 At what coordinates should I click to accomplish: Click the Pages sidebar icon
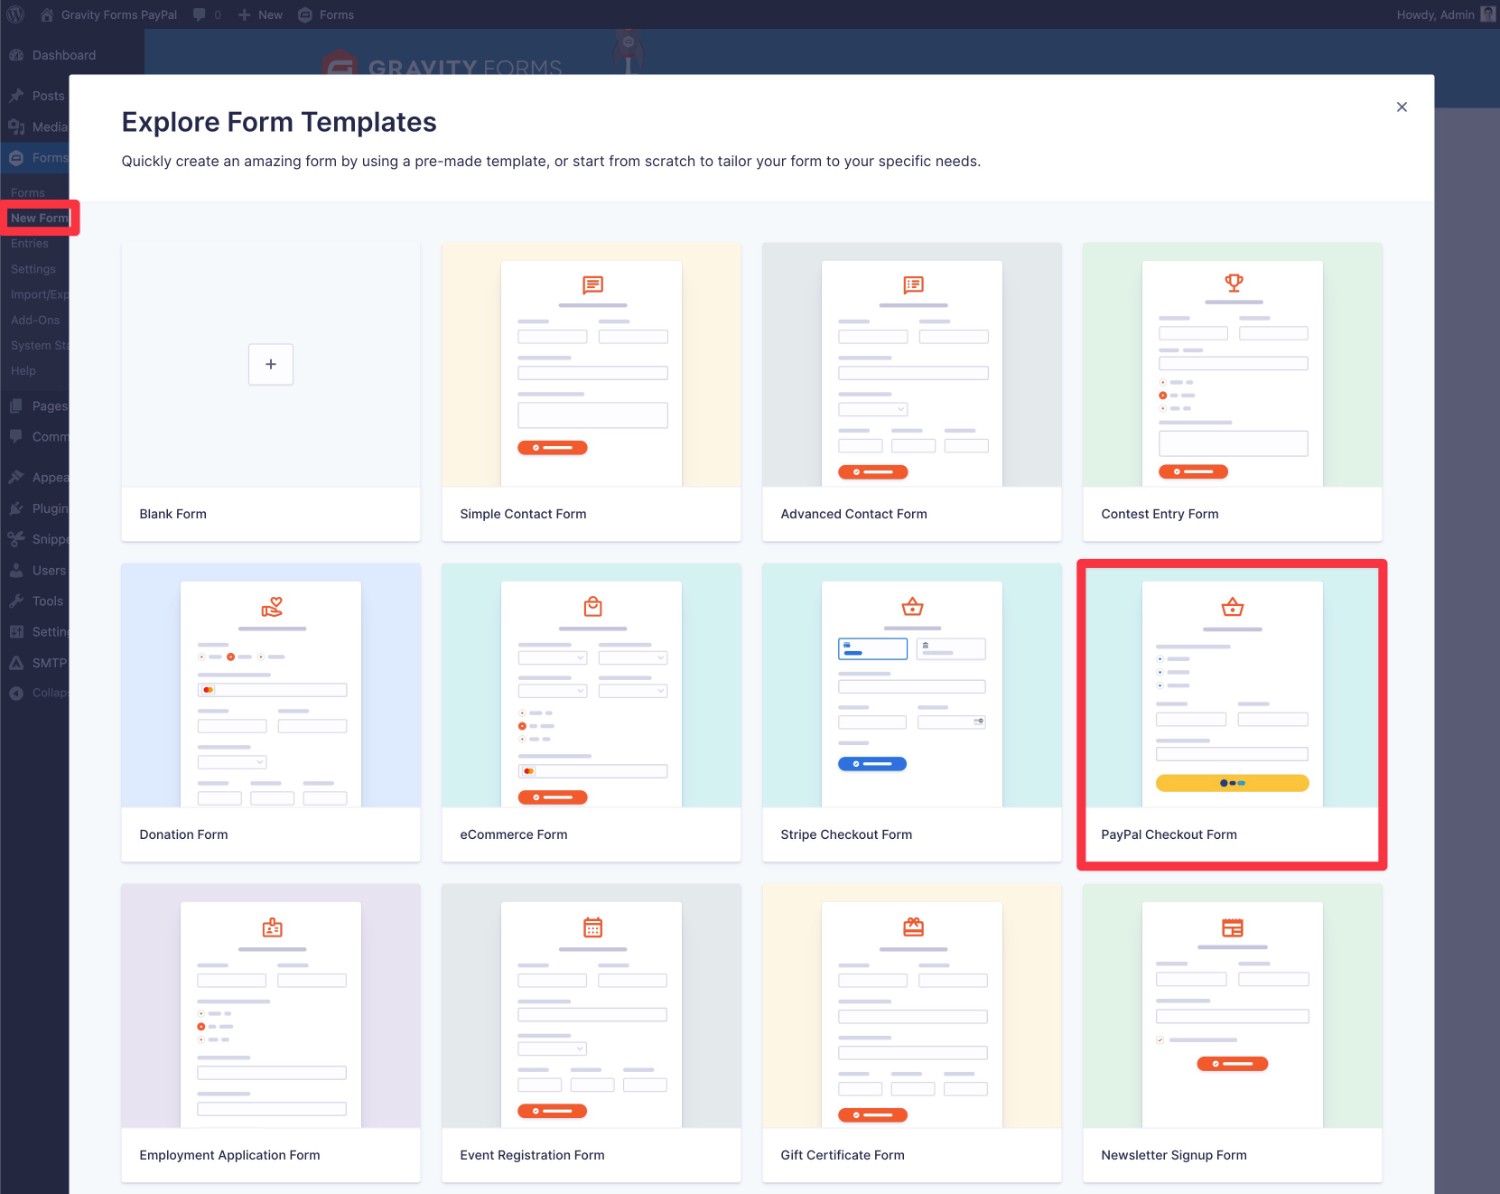[16, 406]
